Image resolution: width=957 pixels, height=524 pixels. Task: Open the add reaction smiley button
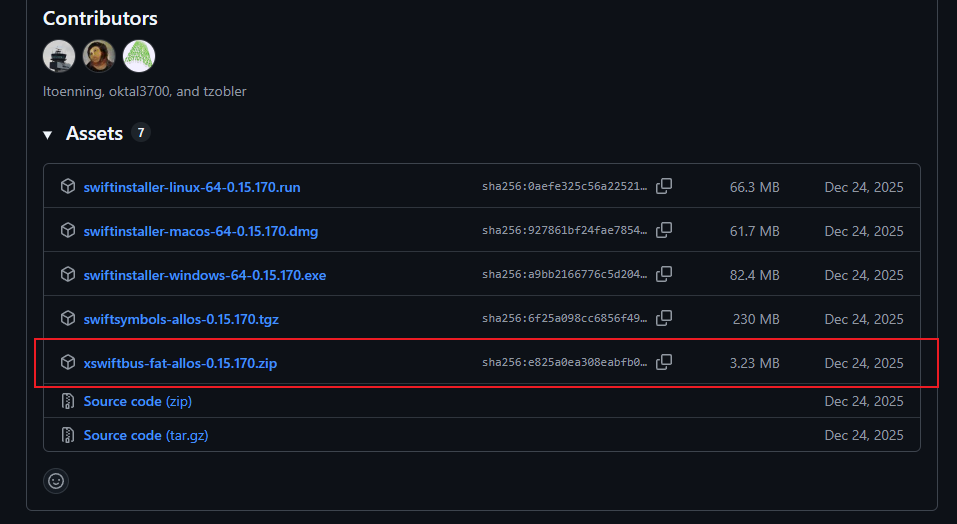point(56,481)
